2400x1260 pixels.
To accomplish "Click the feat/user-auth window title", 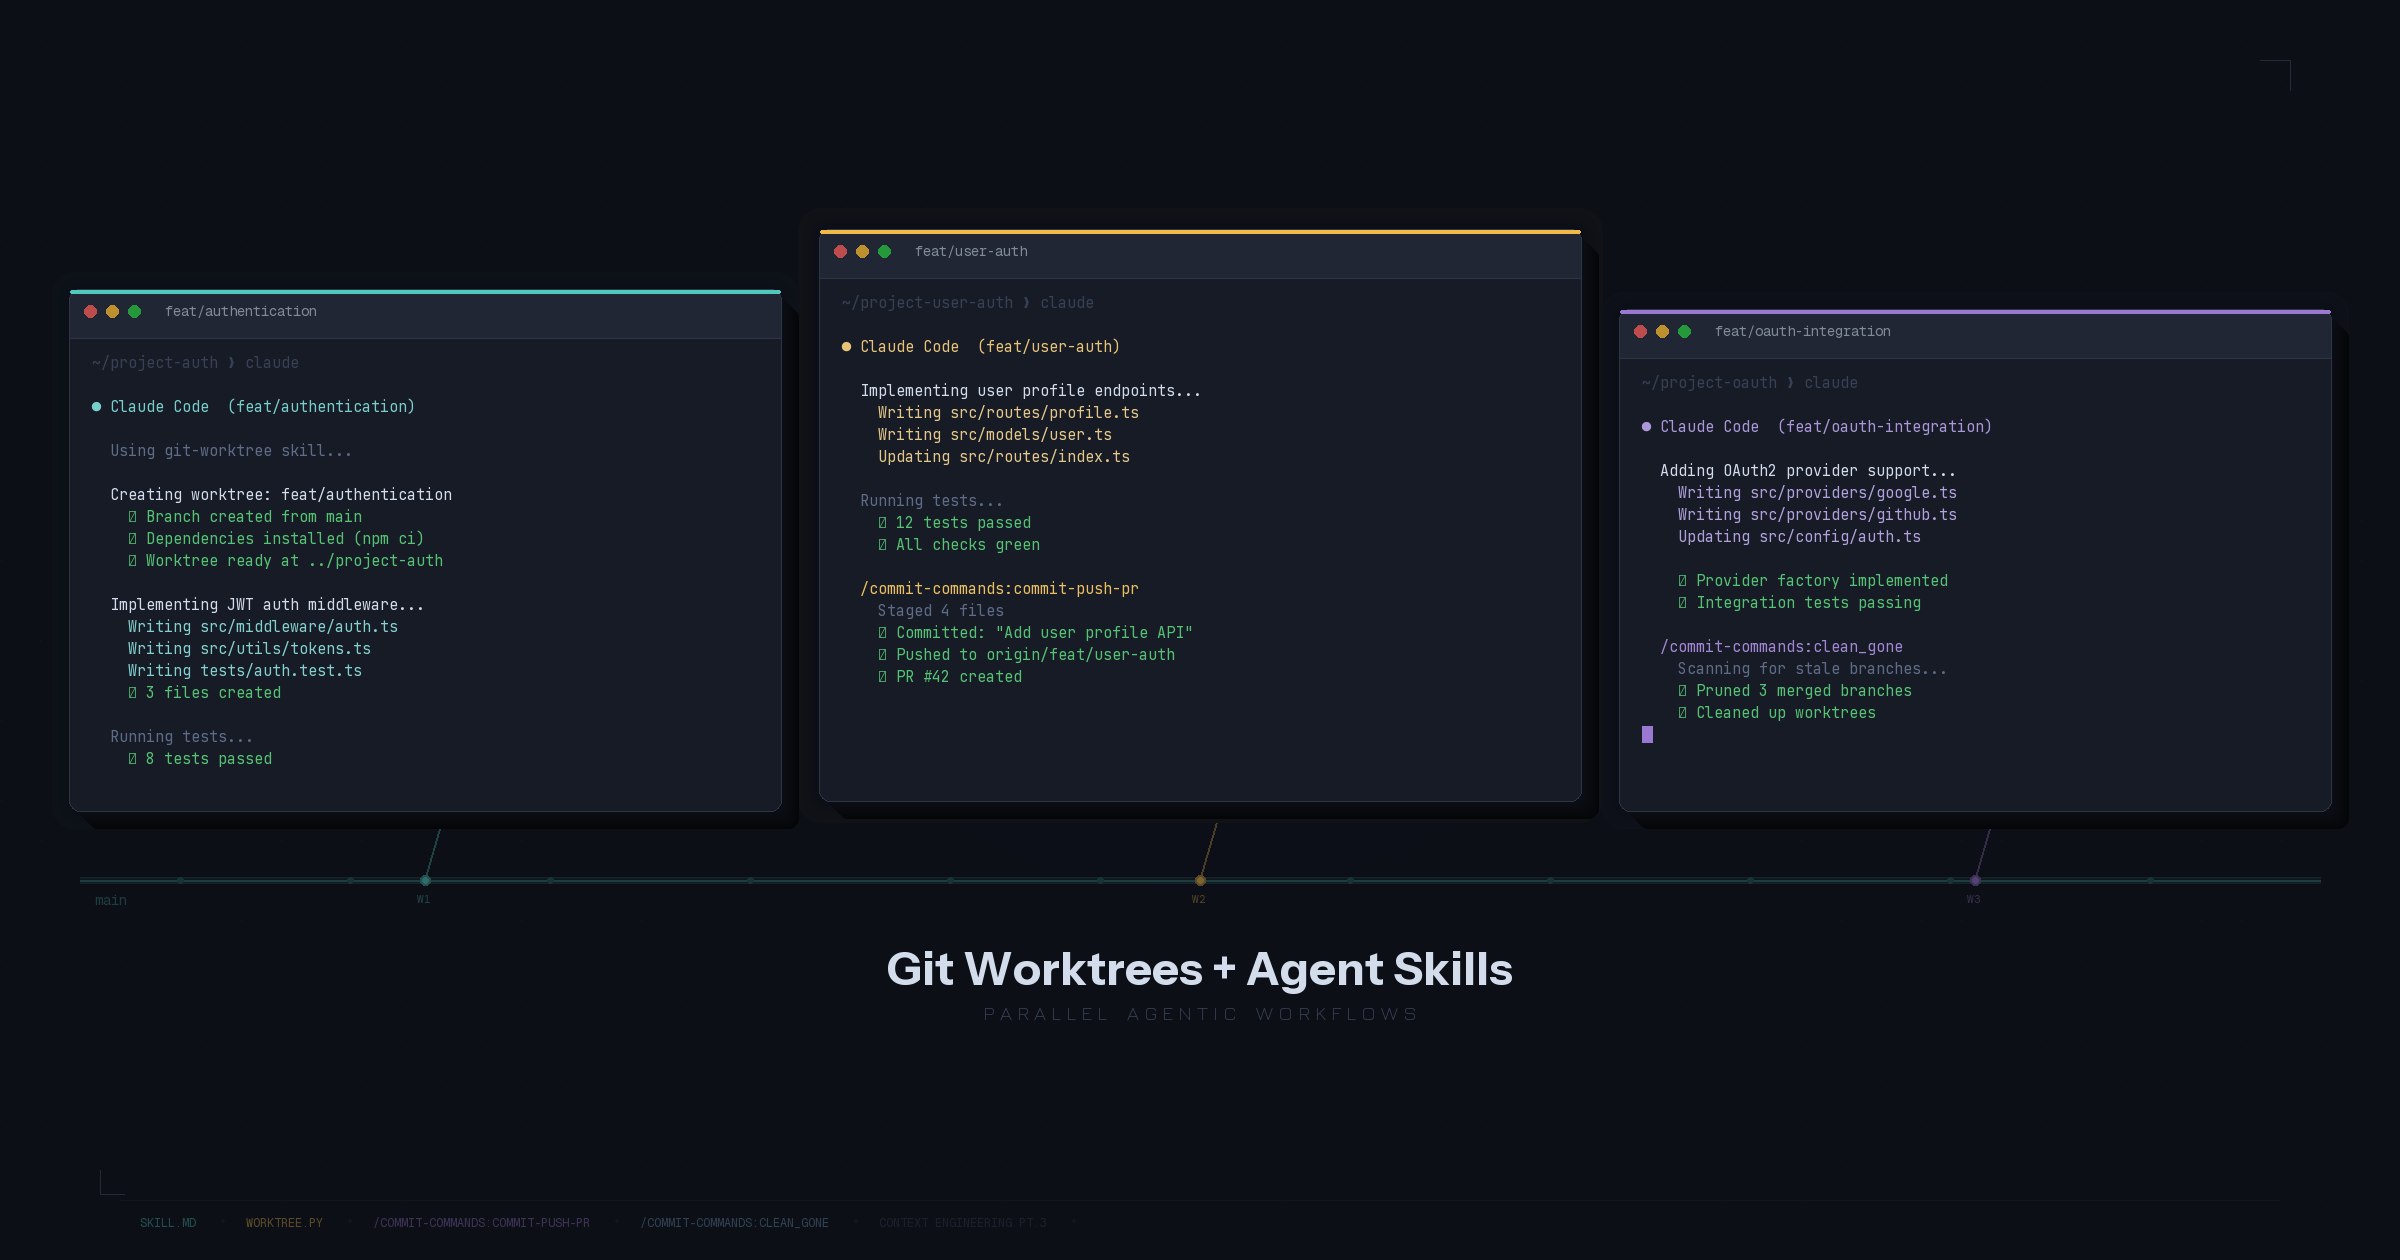I will [x=971, y=252].
